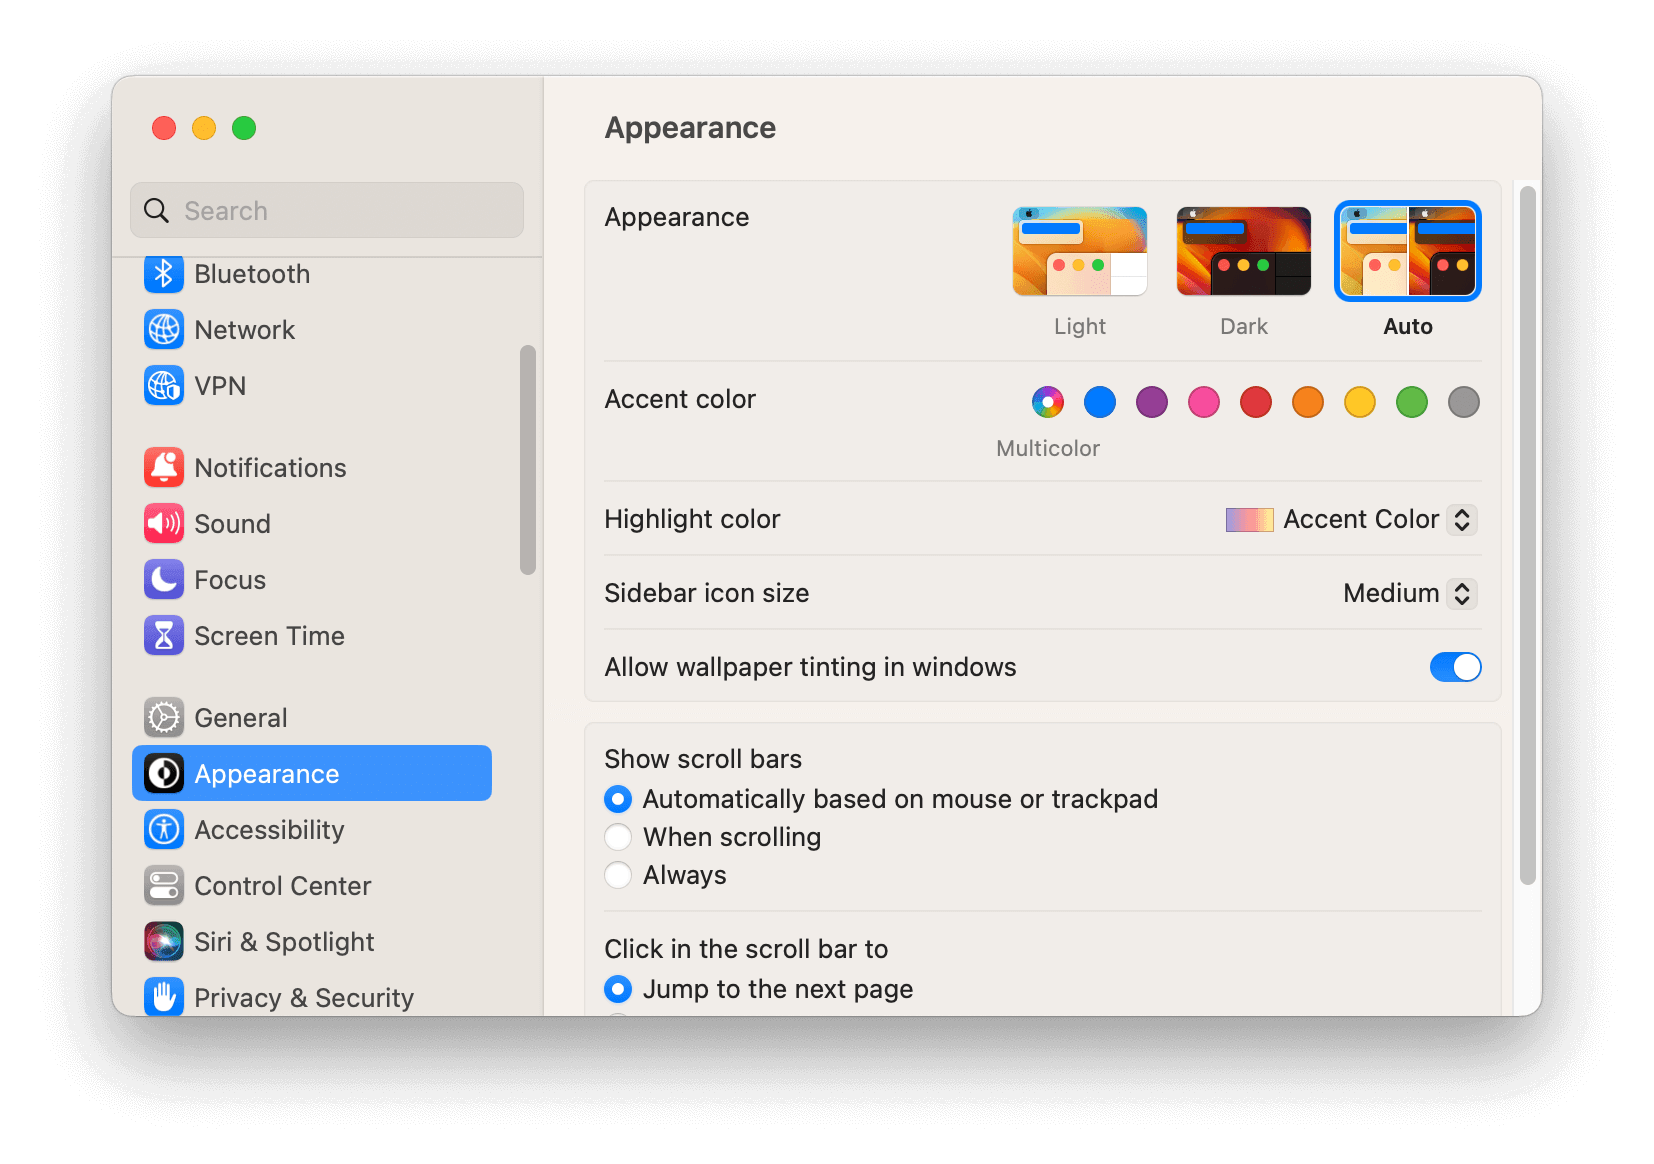The width and height of the screenshot is (1654, 1164).
Task: Select the When scrolling radio button
Action: point(618,837)
